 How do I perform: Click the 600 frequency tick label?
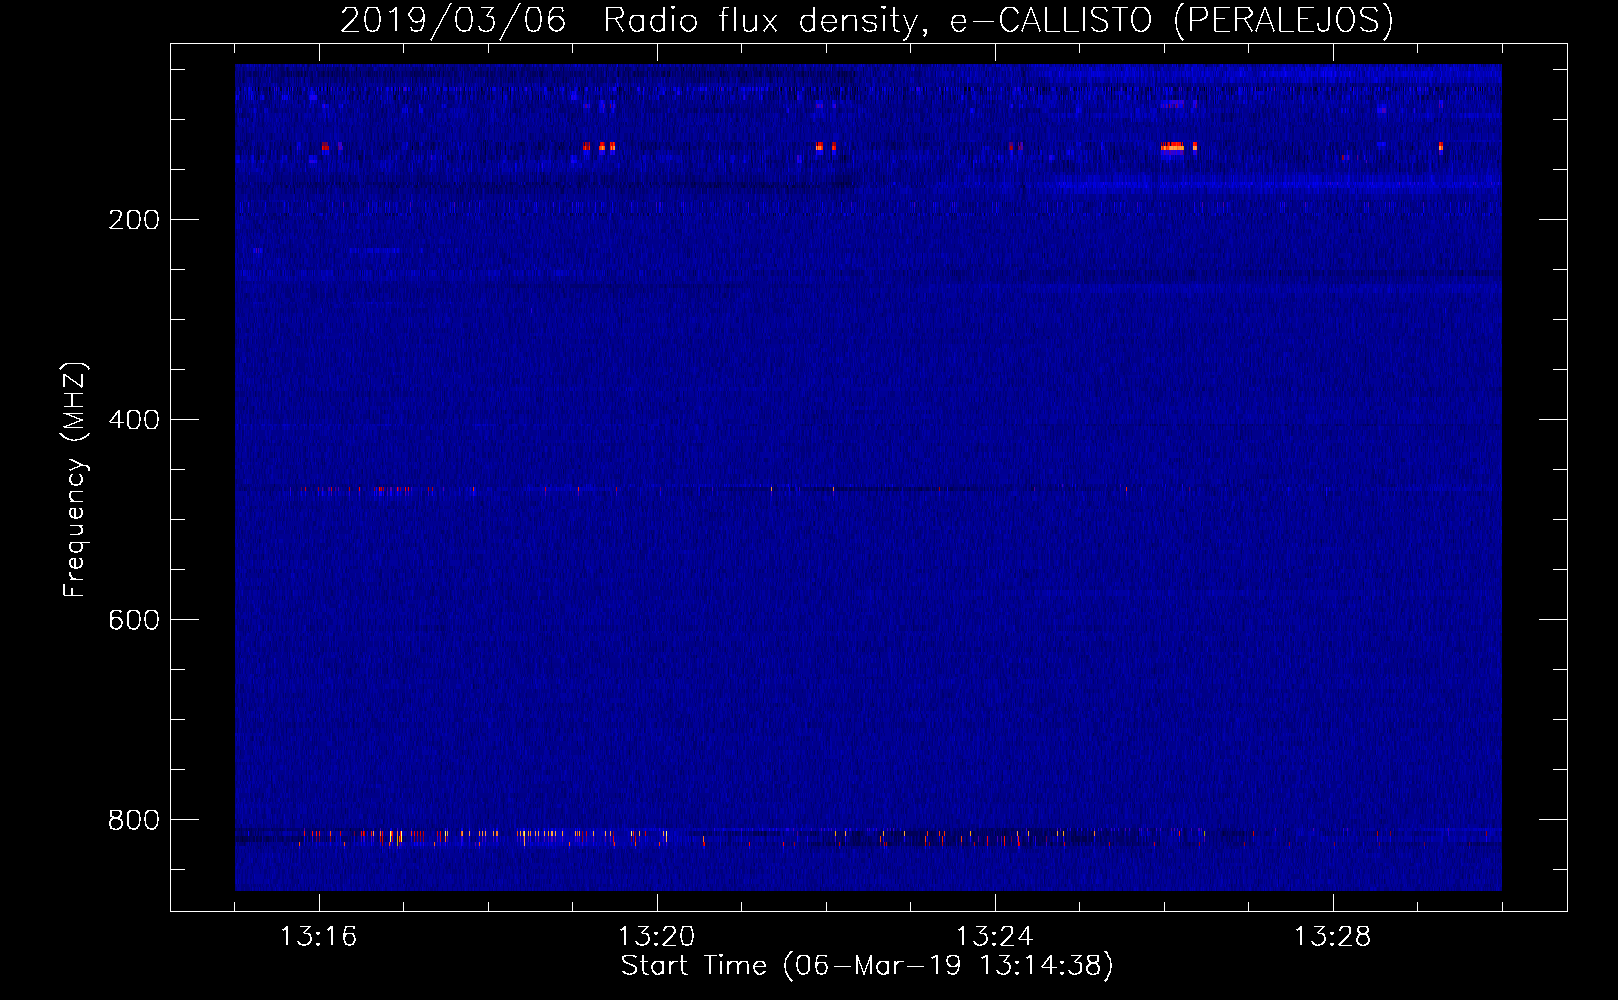(x=133, y=620)
